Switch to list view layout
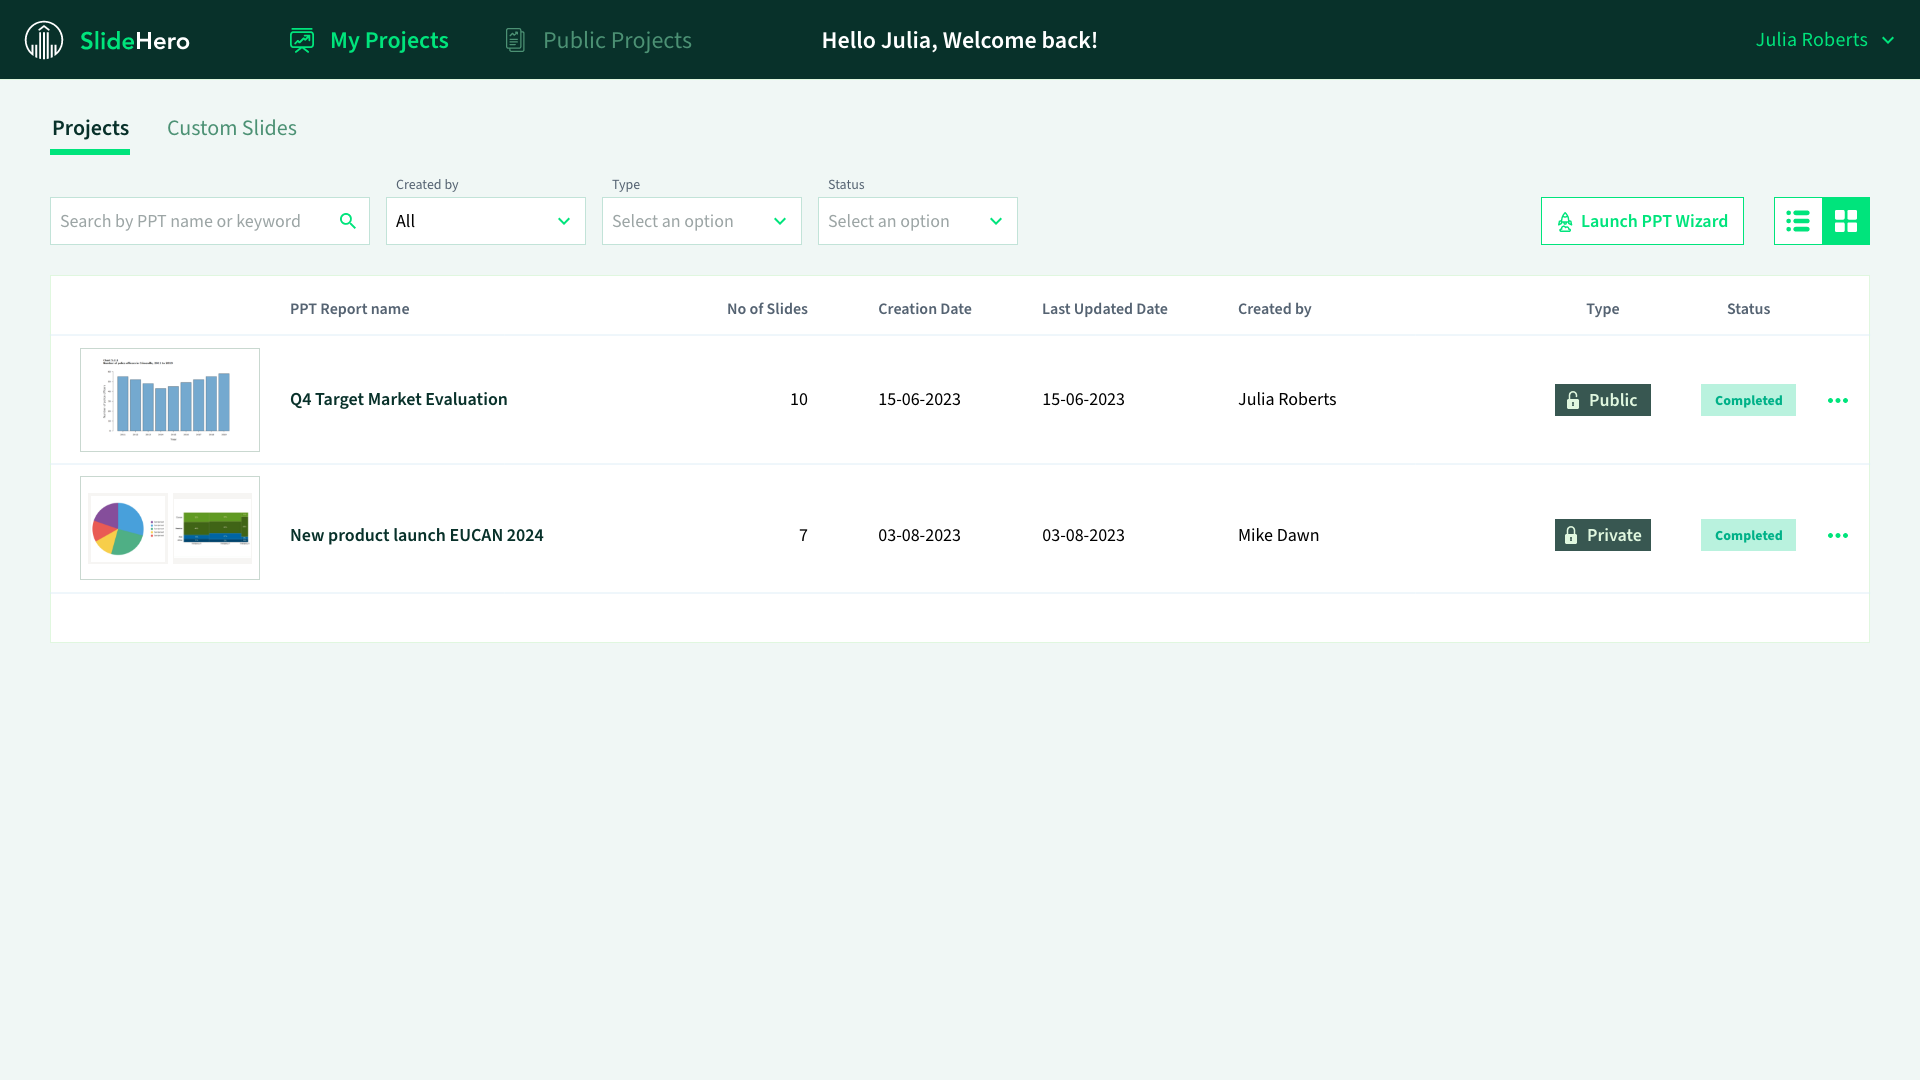 click(x=1798, y=221)
